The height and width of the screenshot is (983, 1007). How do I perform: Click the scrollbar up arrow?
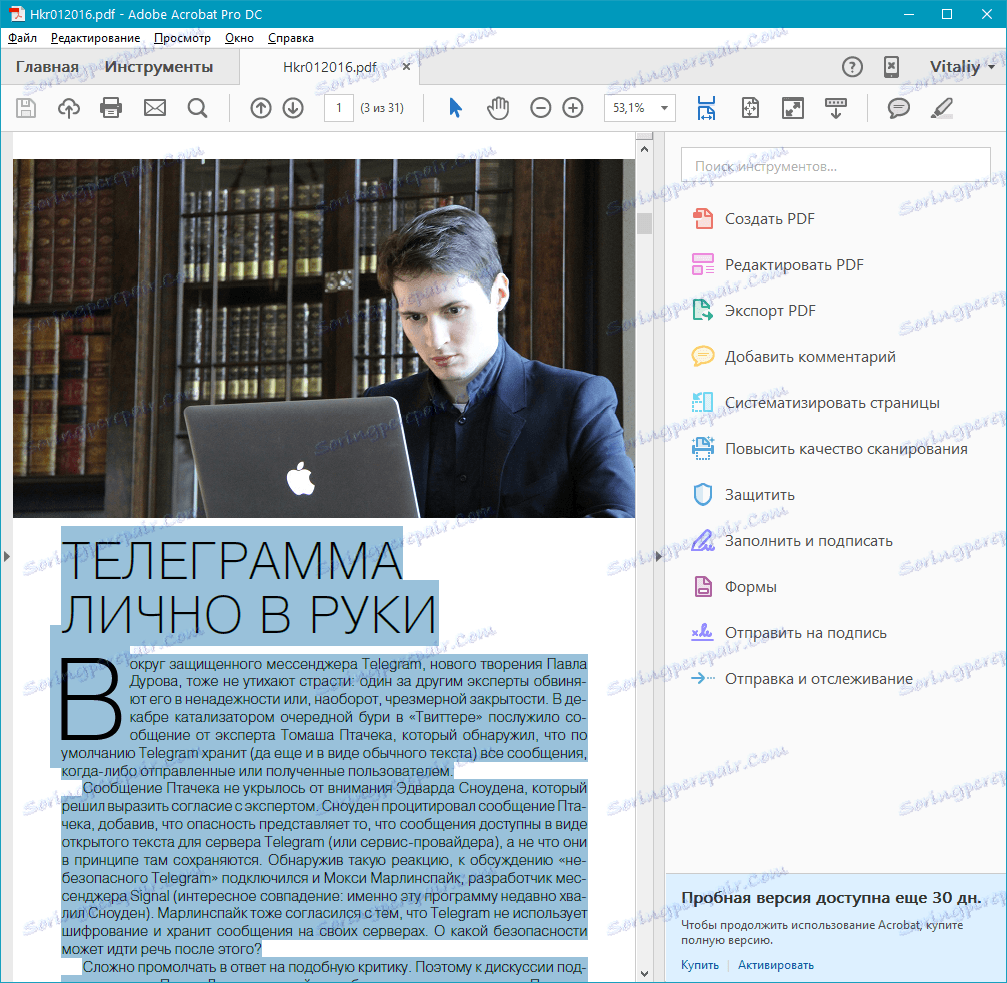tap(644, 149)
